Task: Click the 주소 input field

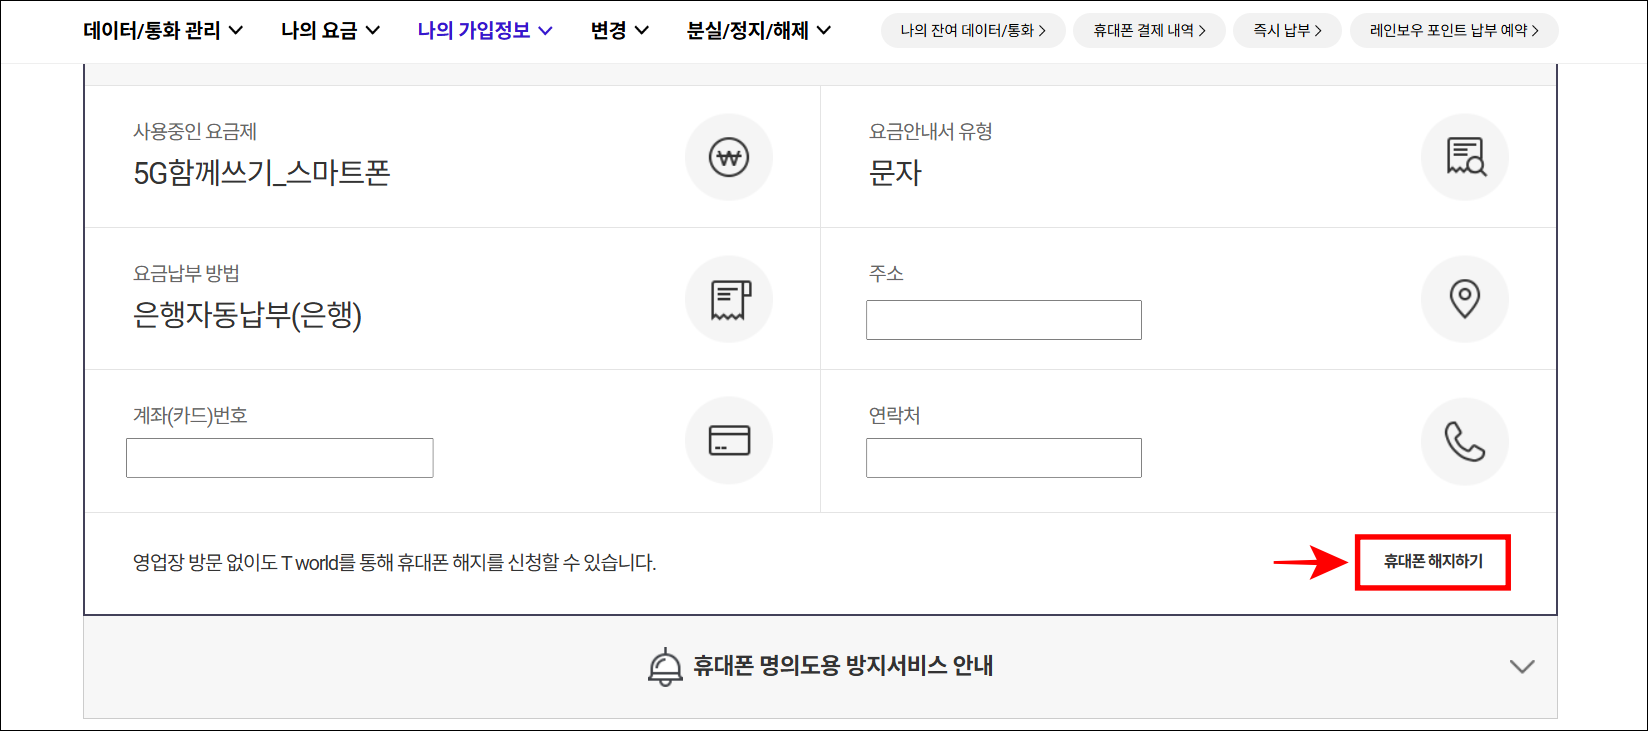Action: tap(1003, 319)
